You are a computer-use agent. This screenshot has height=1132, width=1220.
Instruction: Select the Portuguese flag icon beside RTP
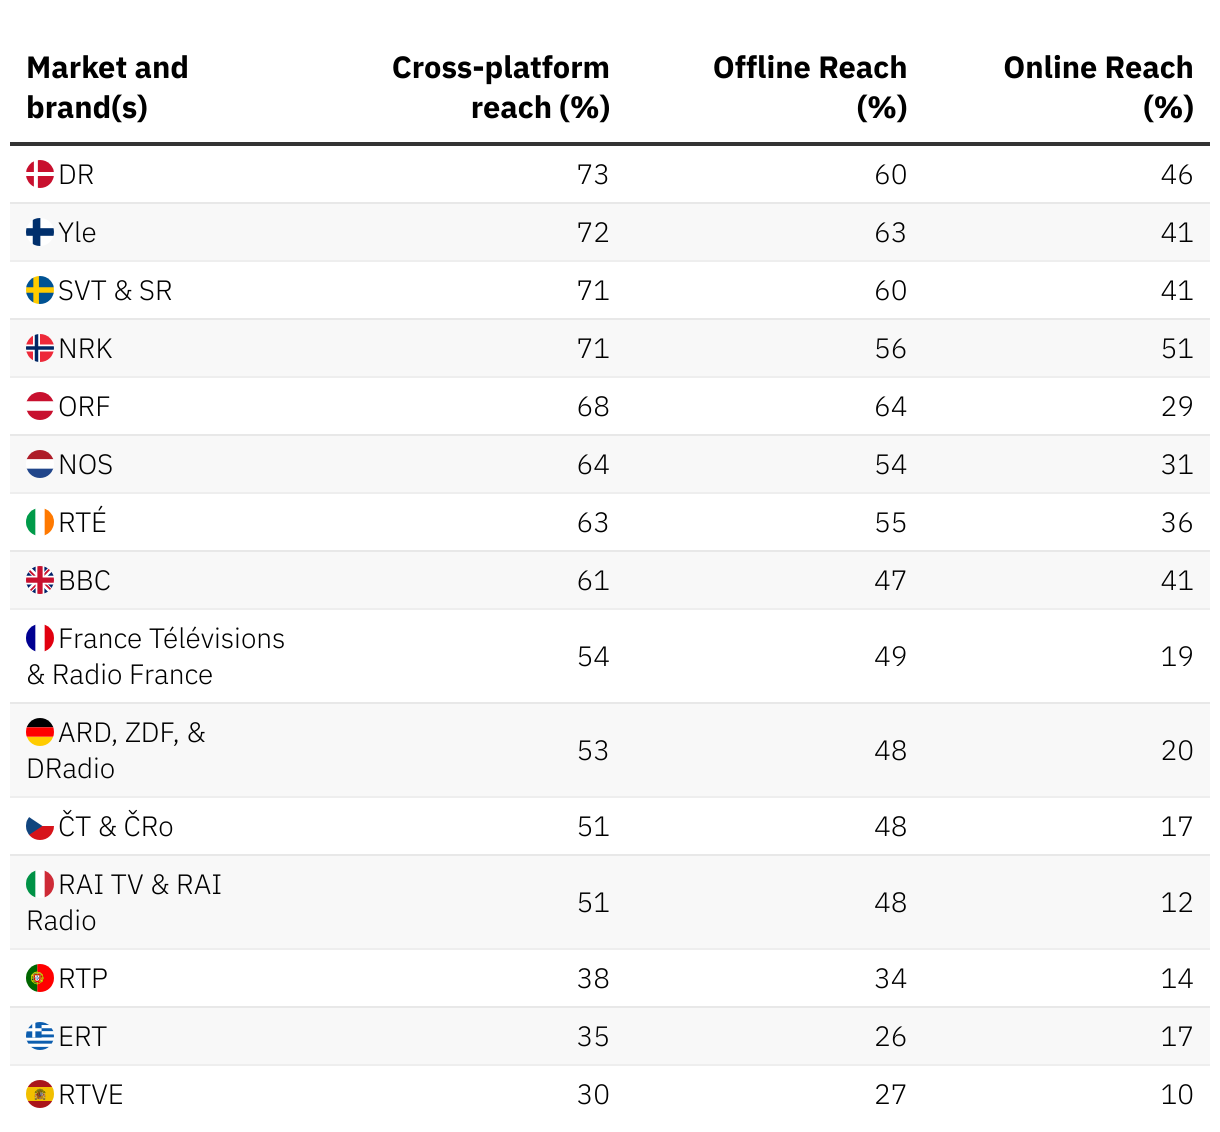coord(40,979)
